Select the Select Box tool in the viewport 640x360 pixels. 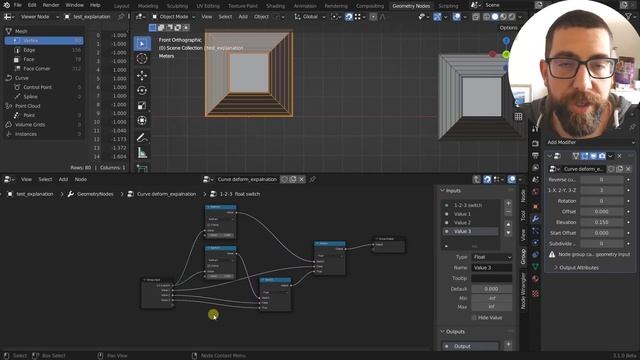pyautogui.click(x=142, y=44)
